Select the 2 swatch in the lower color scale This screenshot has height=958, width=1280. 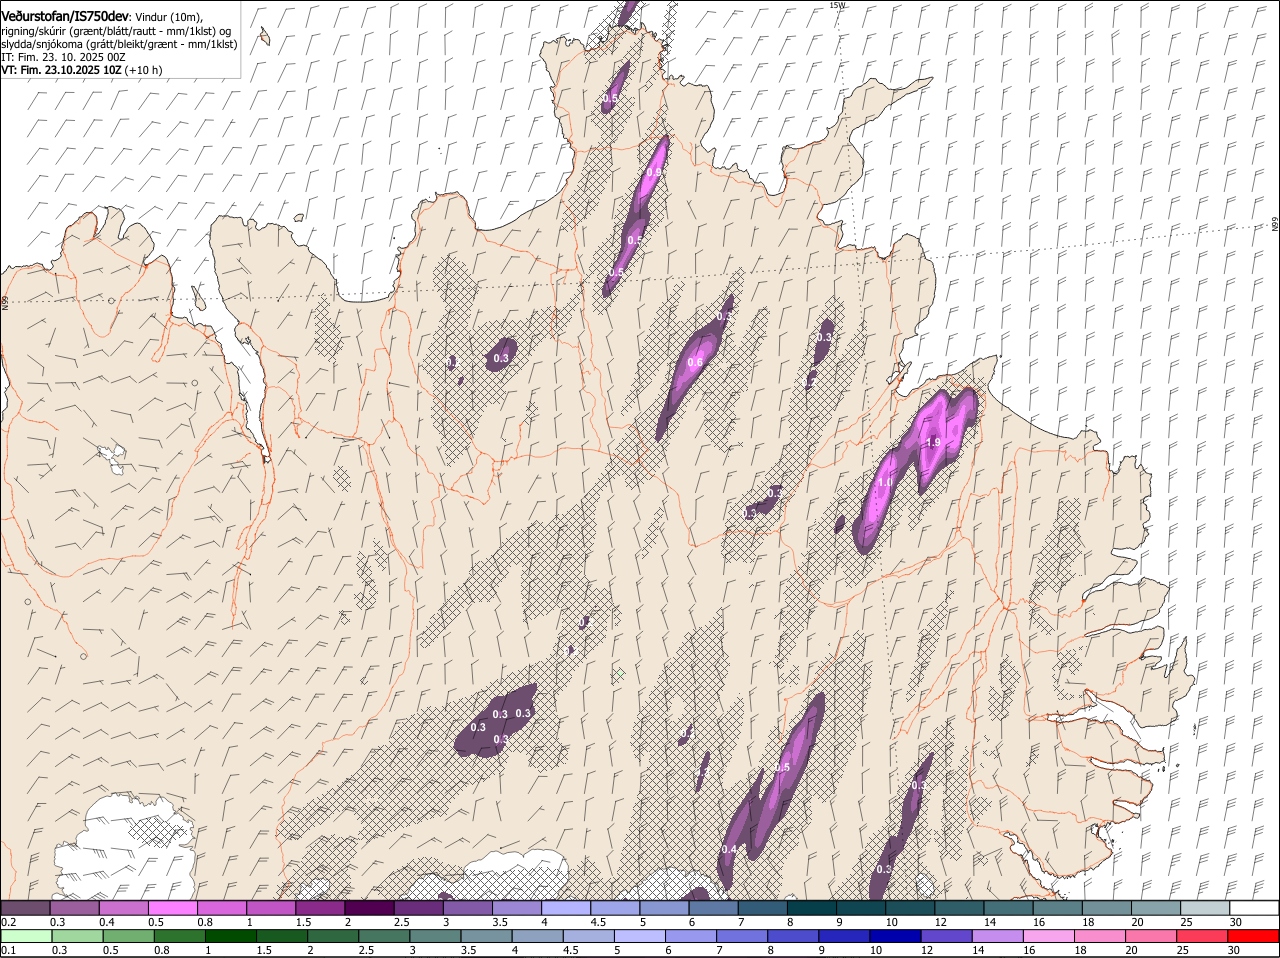[x=333, y=936]
